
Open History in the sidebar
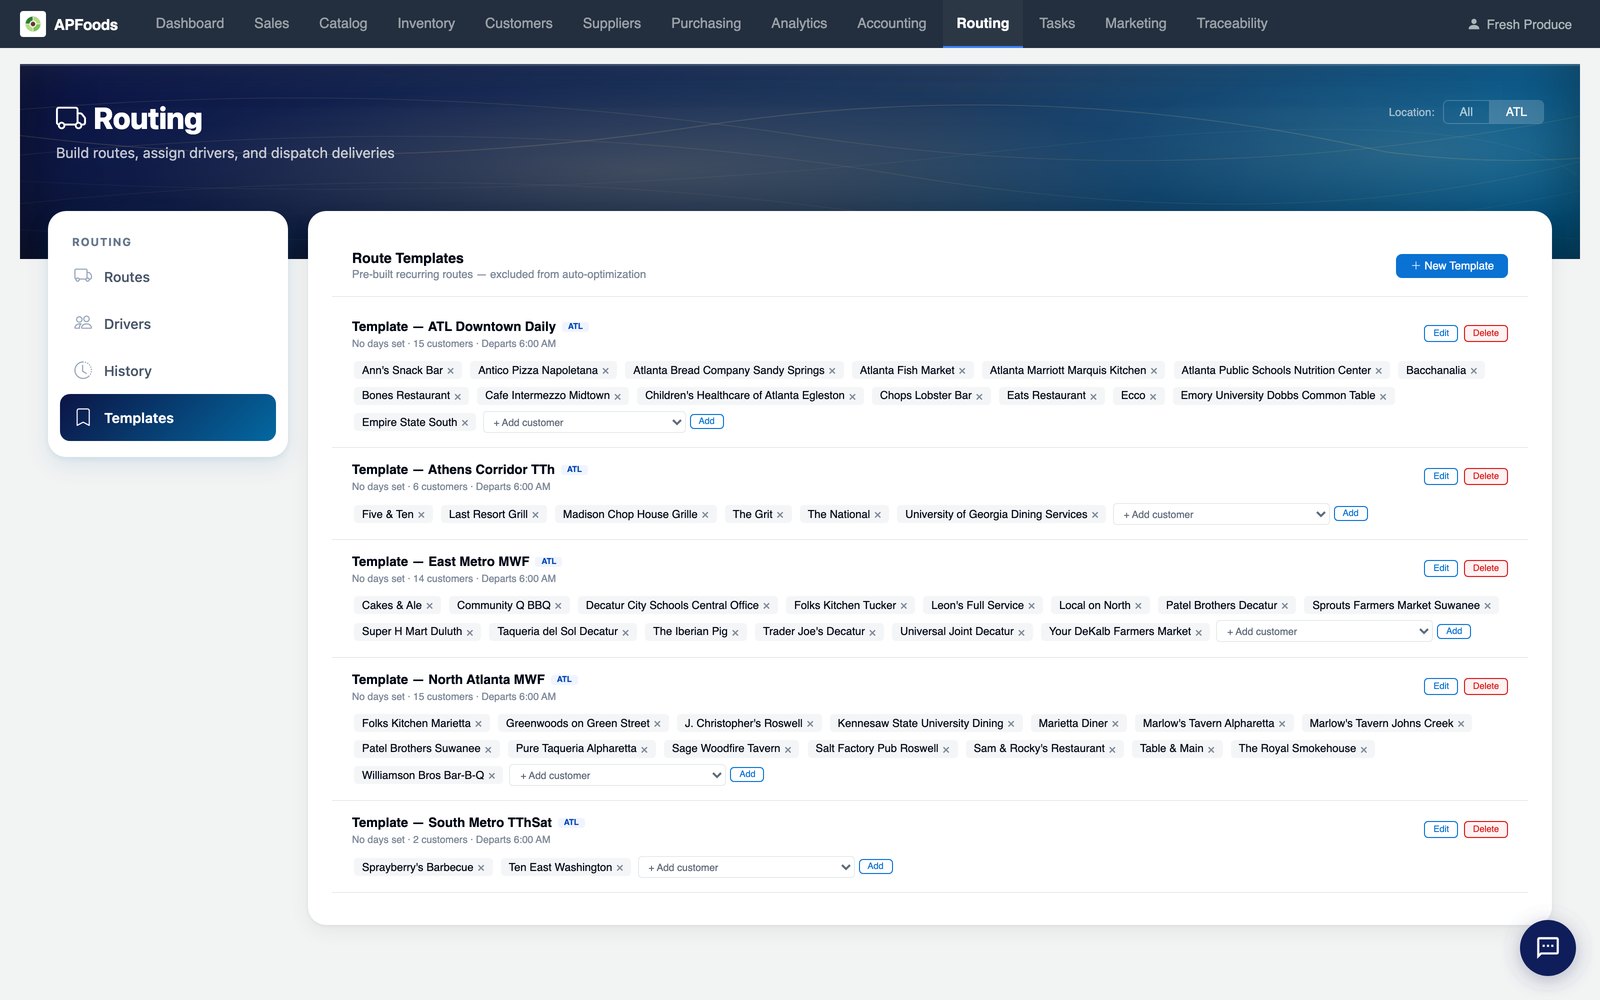[168, 371]
